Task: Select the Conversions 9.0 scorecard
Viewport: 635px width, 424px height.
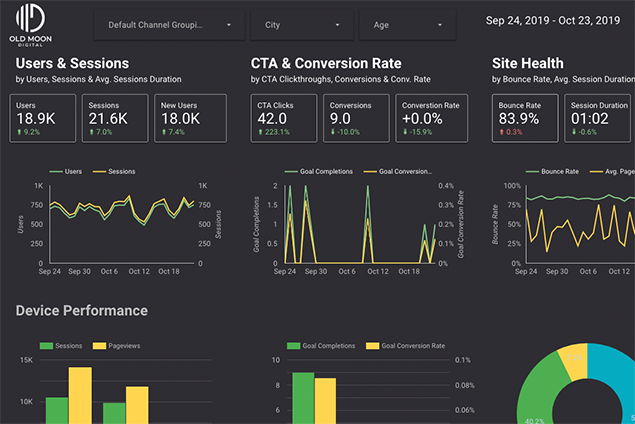Action: (x=356, y=118)
